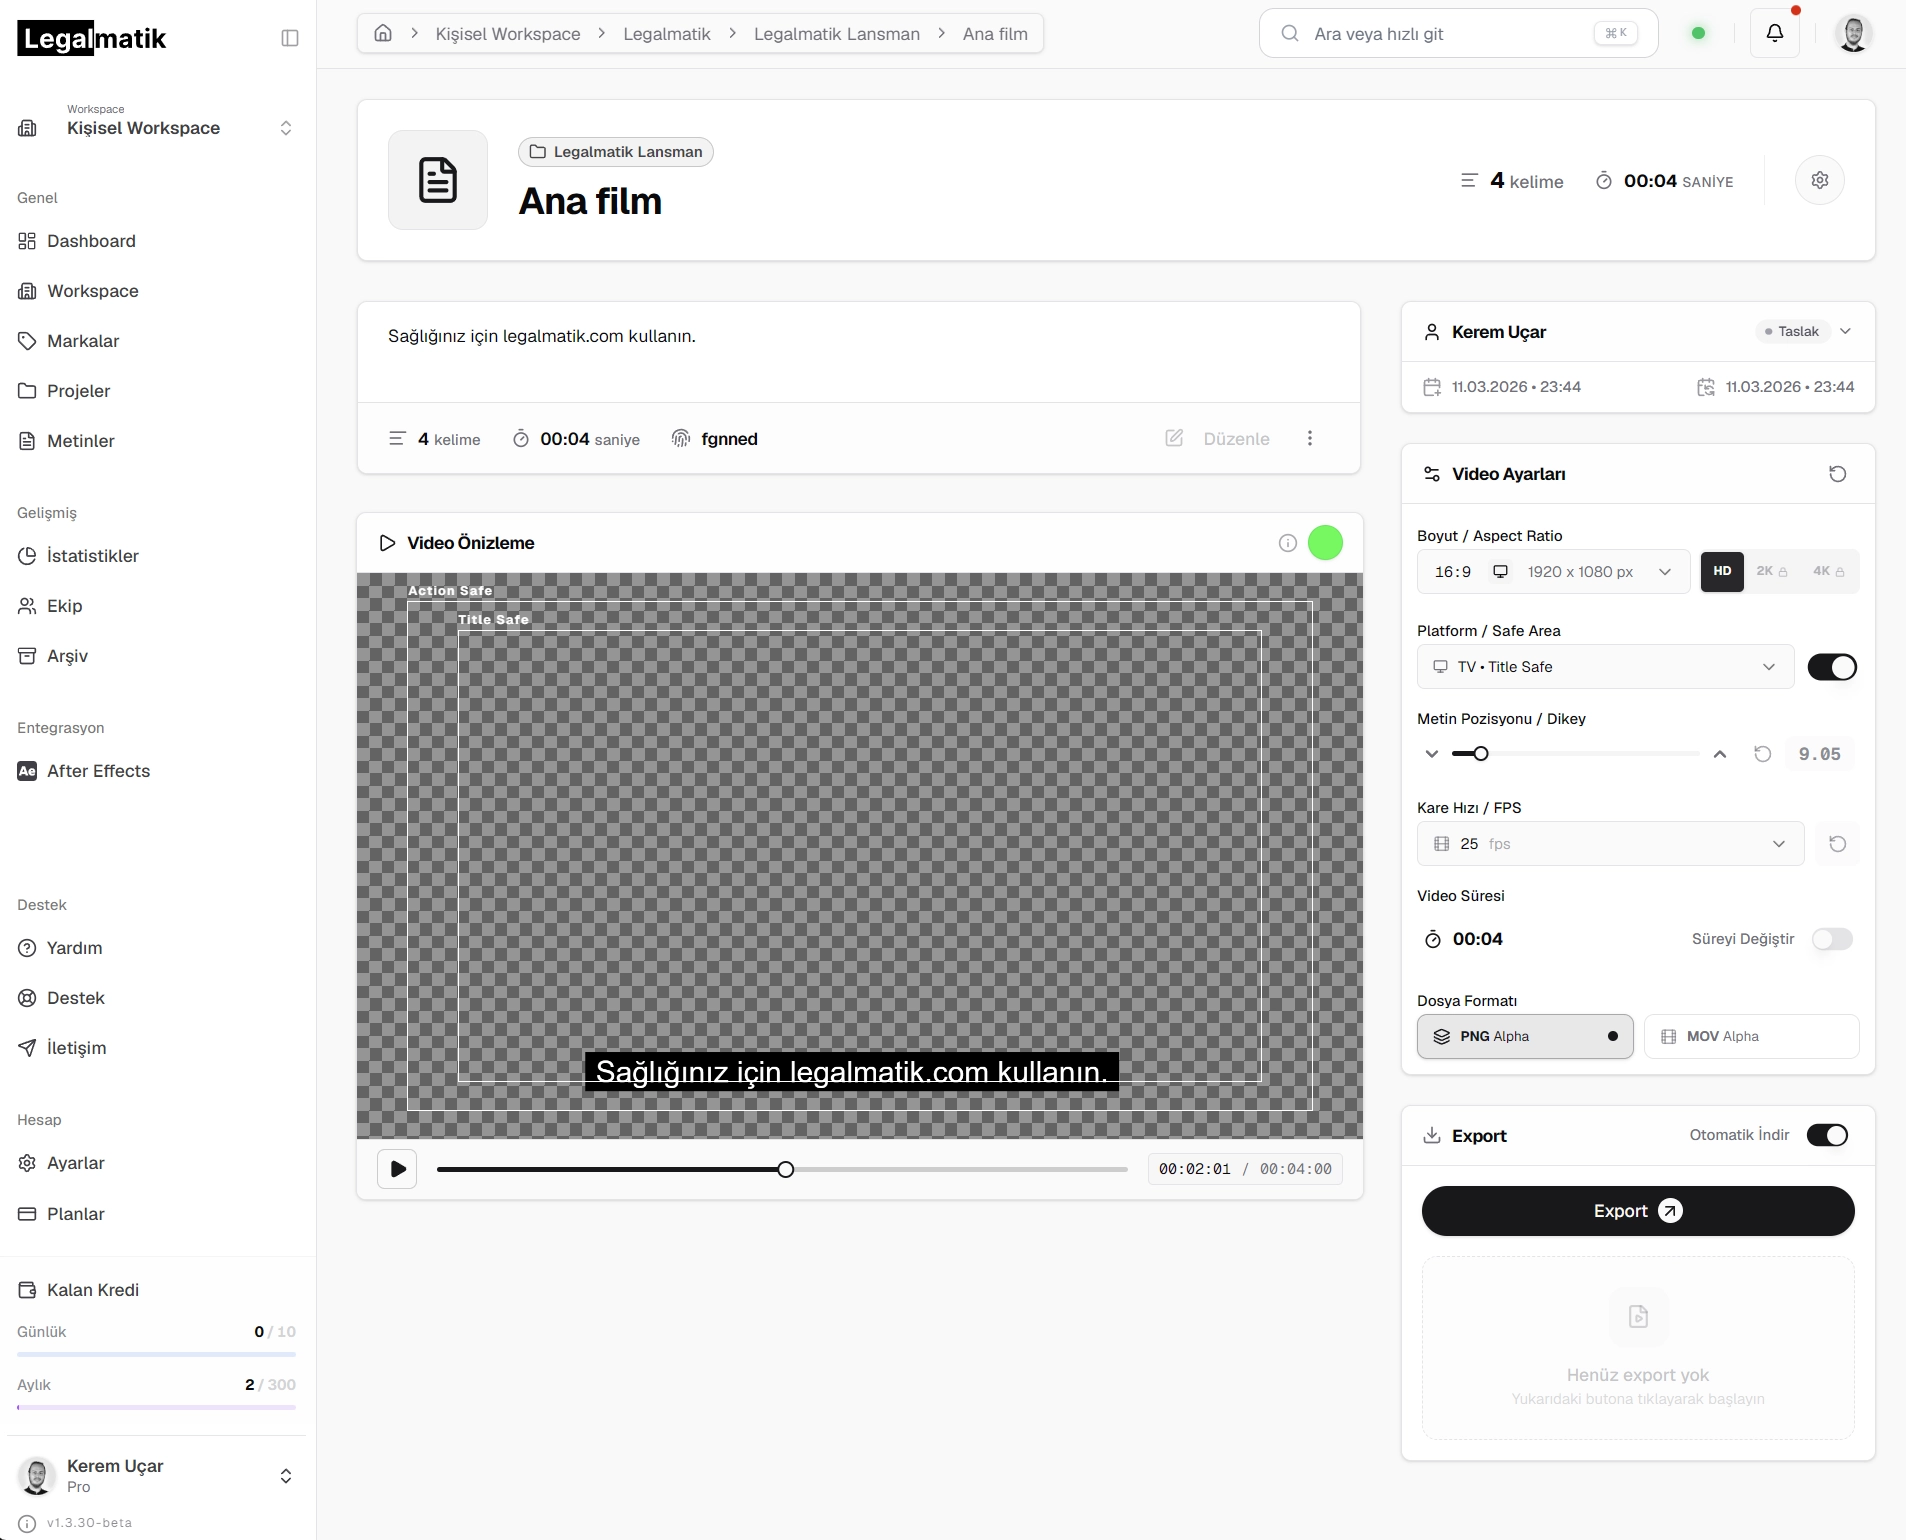Screen dimensions: 1906x1540
Task: Go to After Effects integration
Action: point(98,771)
